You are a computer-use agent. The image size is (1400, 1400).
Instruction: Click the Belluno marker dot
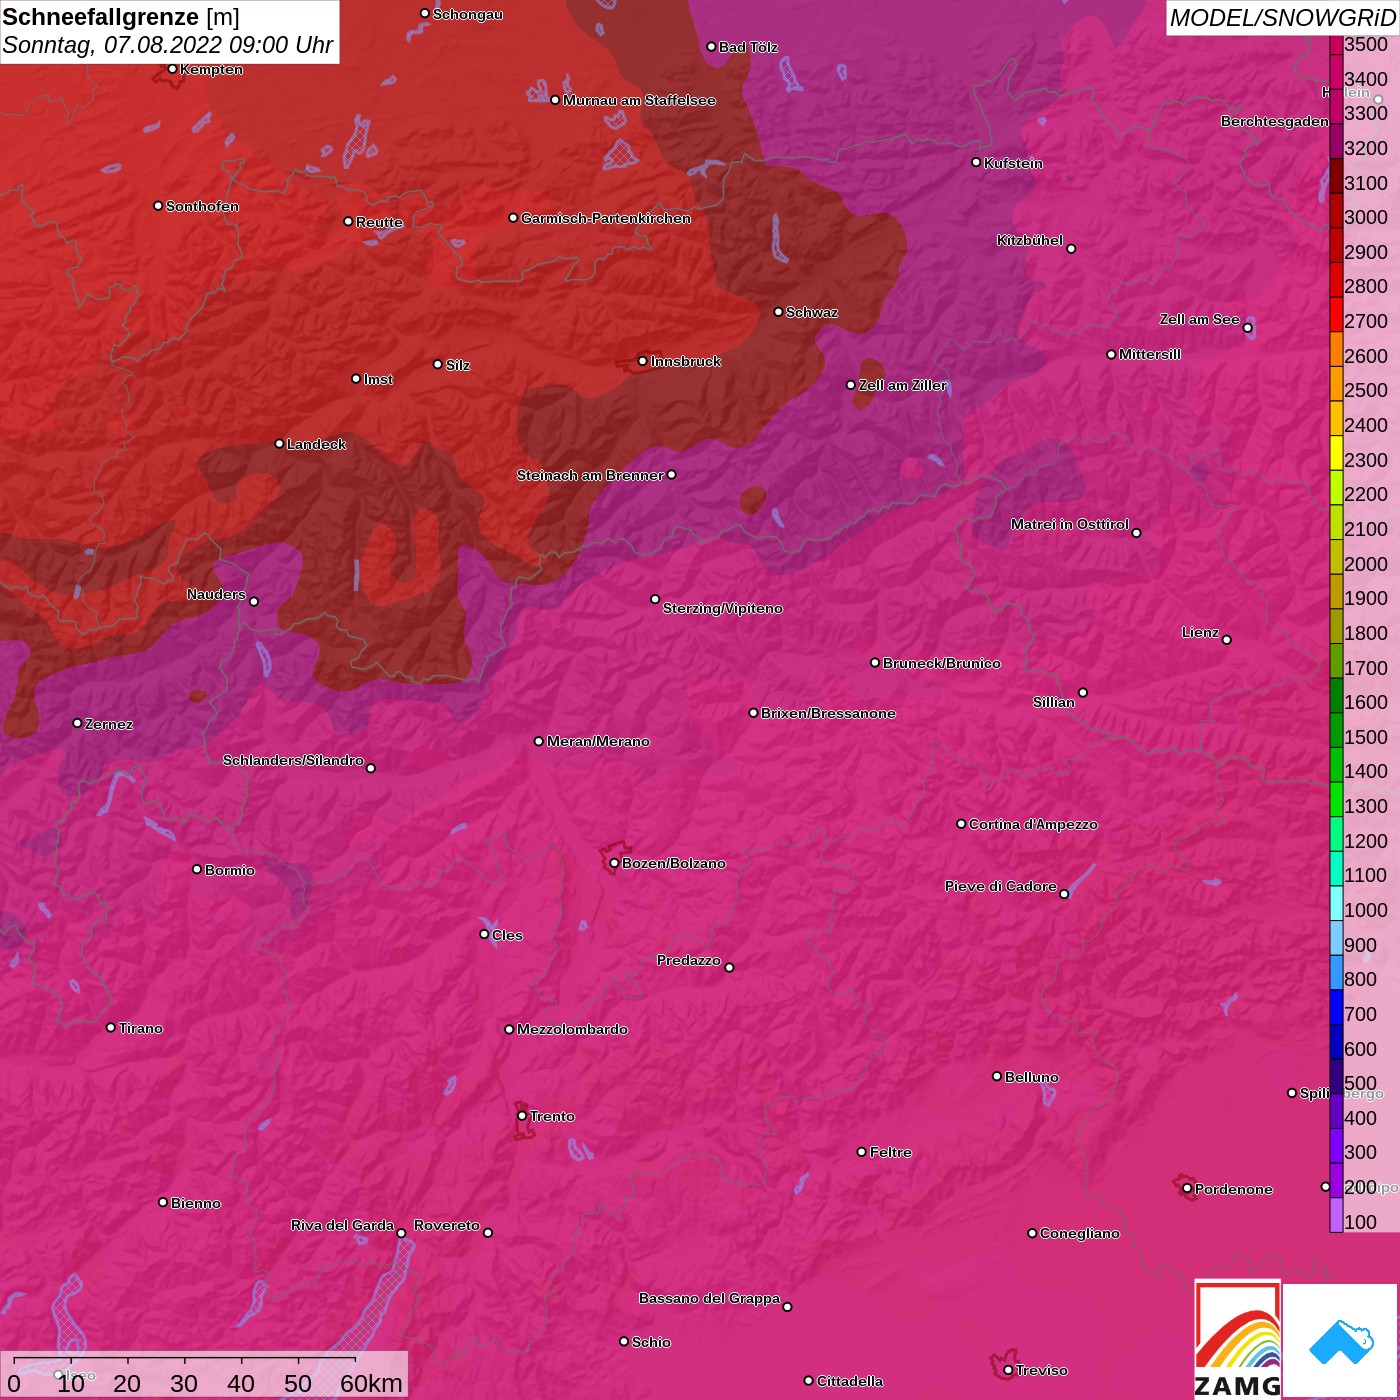(997, 1076)
